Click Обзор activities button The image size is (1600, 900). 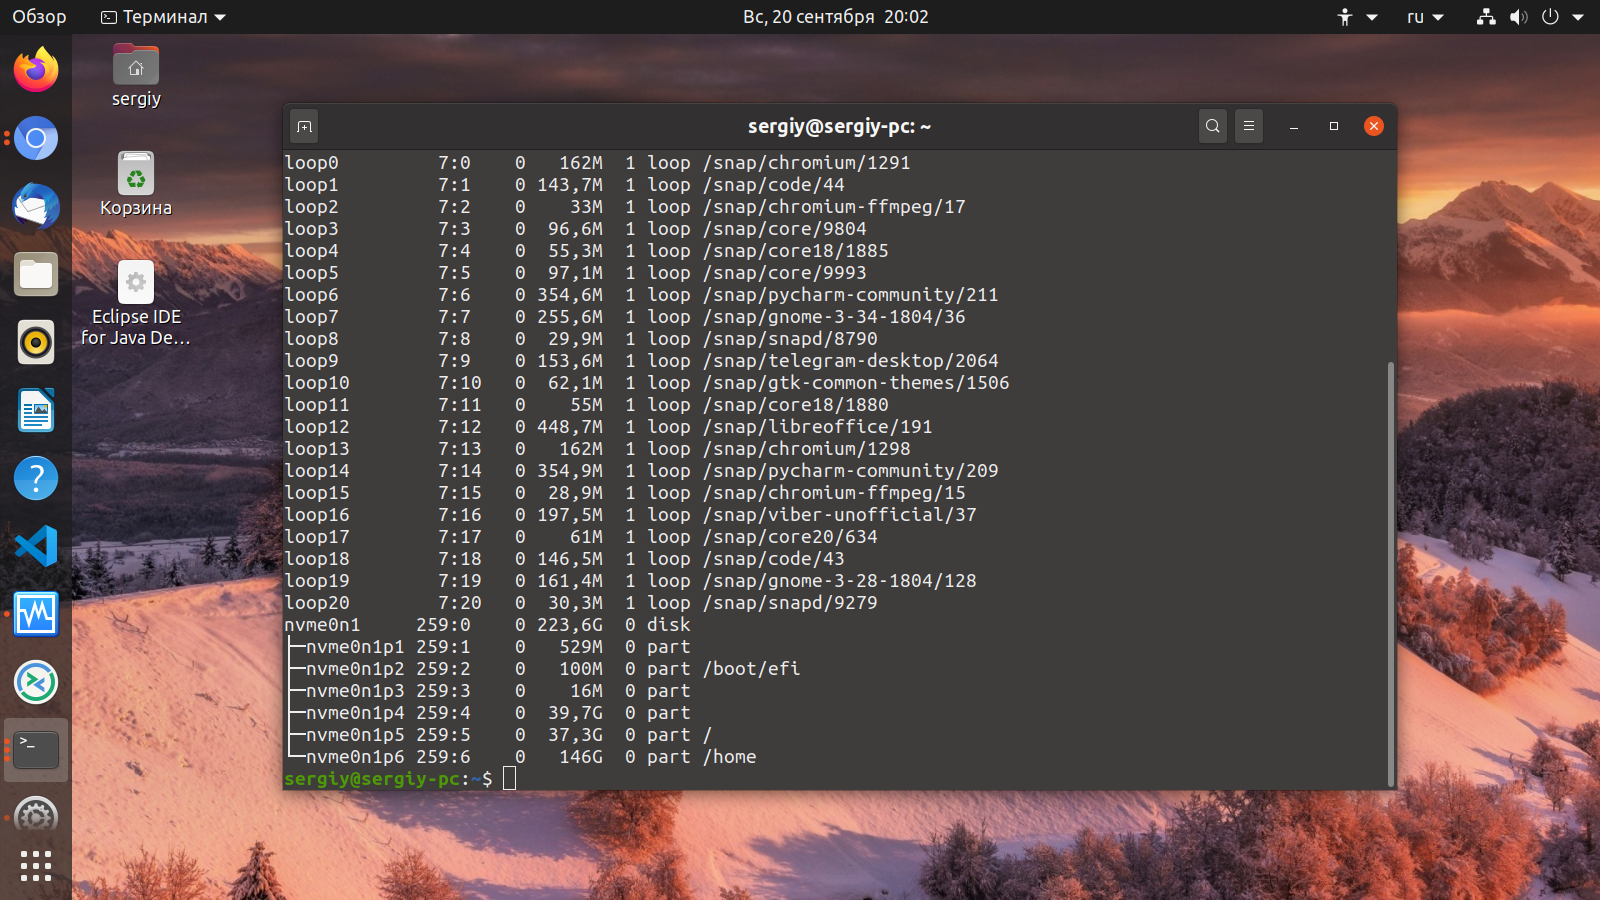click(39, 17)
